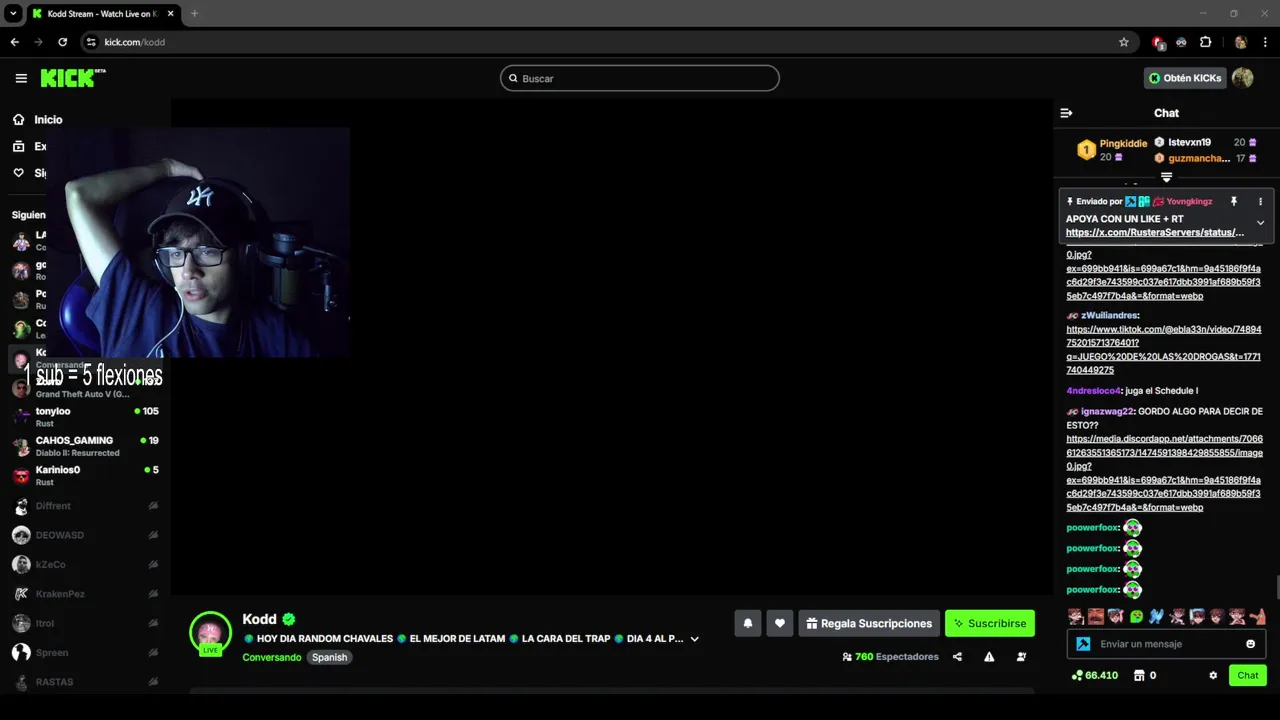Open Spreen offline channel
The height and width of the screenshot is (720, 1280).
85,652
